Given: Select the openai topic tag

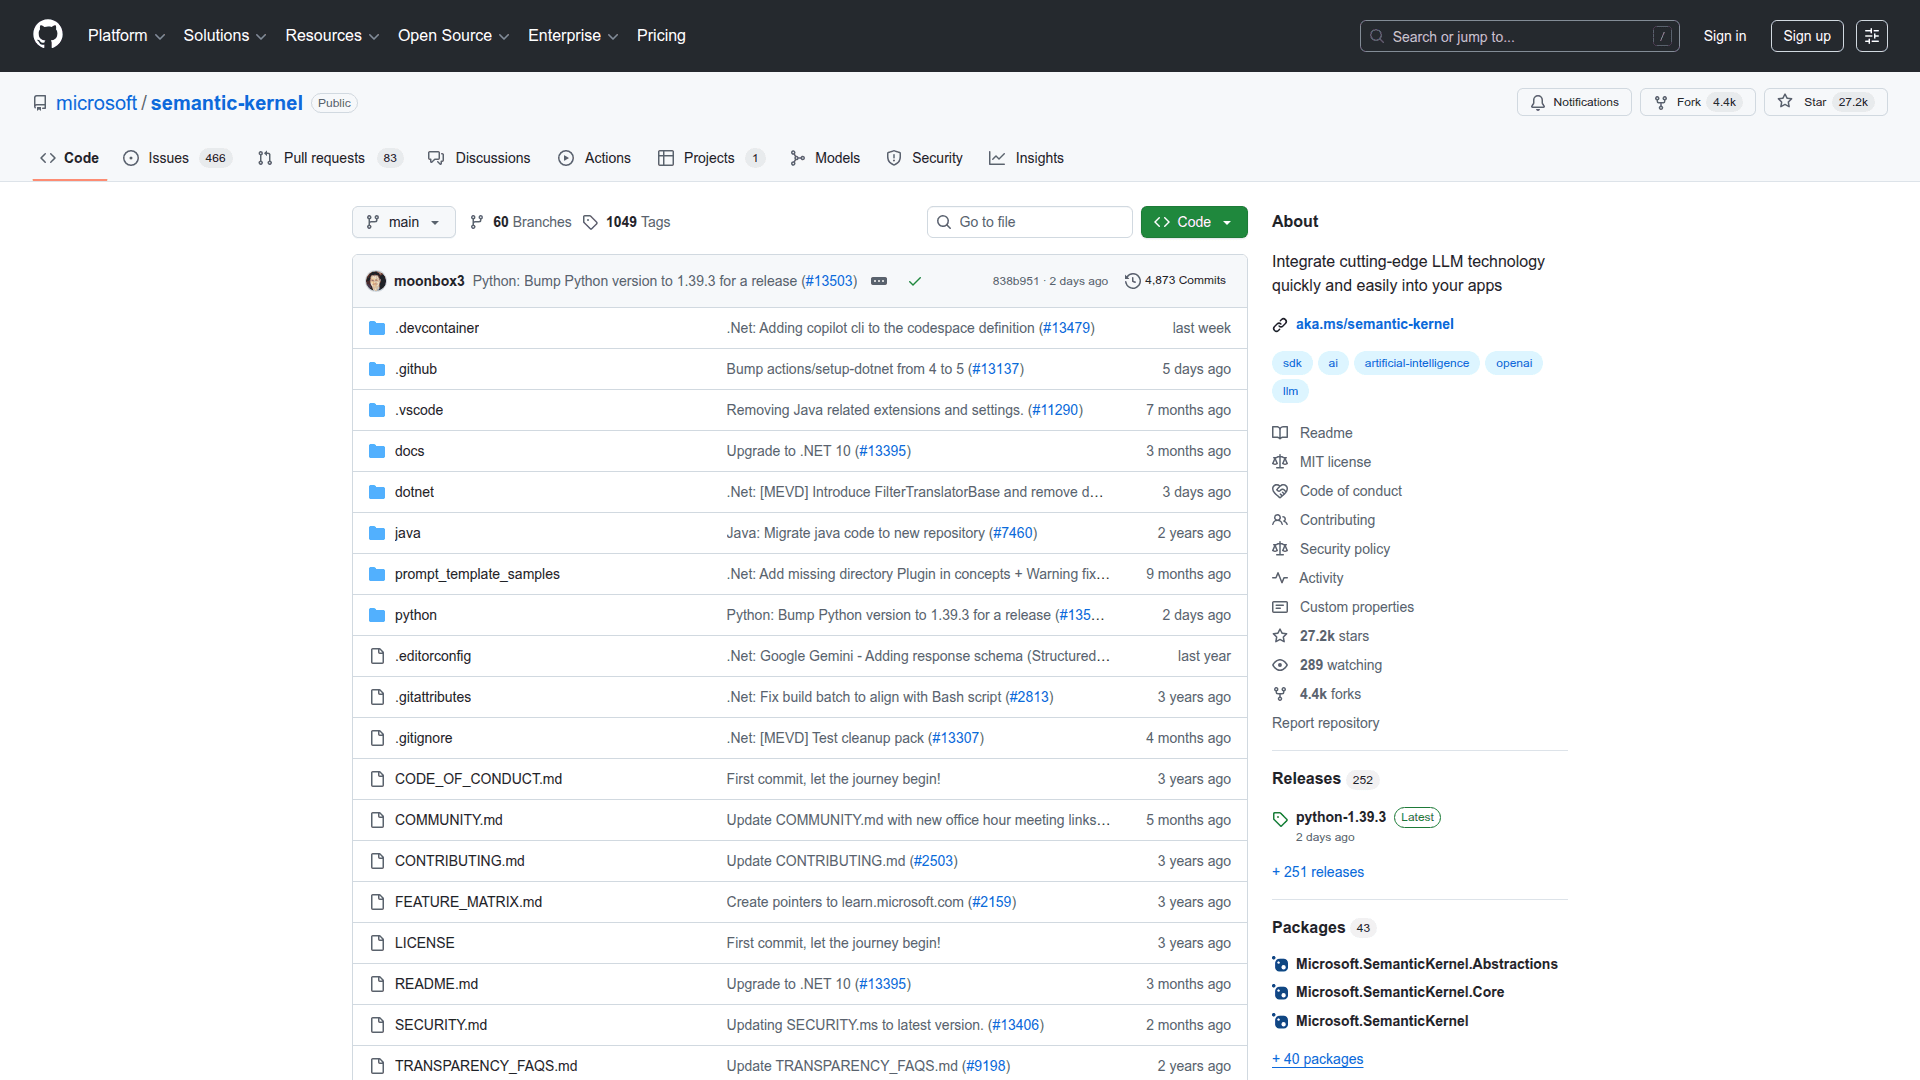Looking at the screenshot, I should point(1513,363).
